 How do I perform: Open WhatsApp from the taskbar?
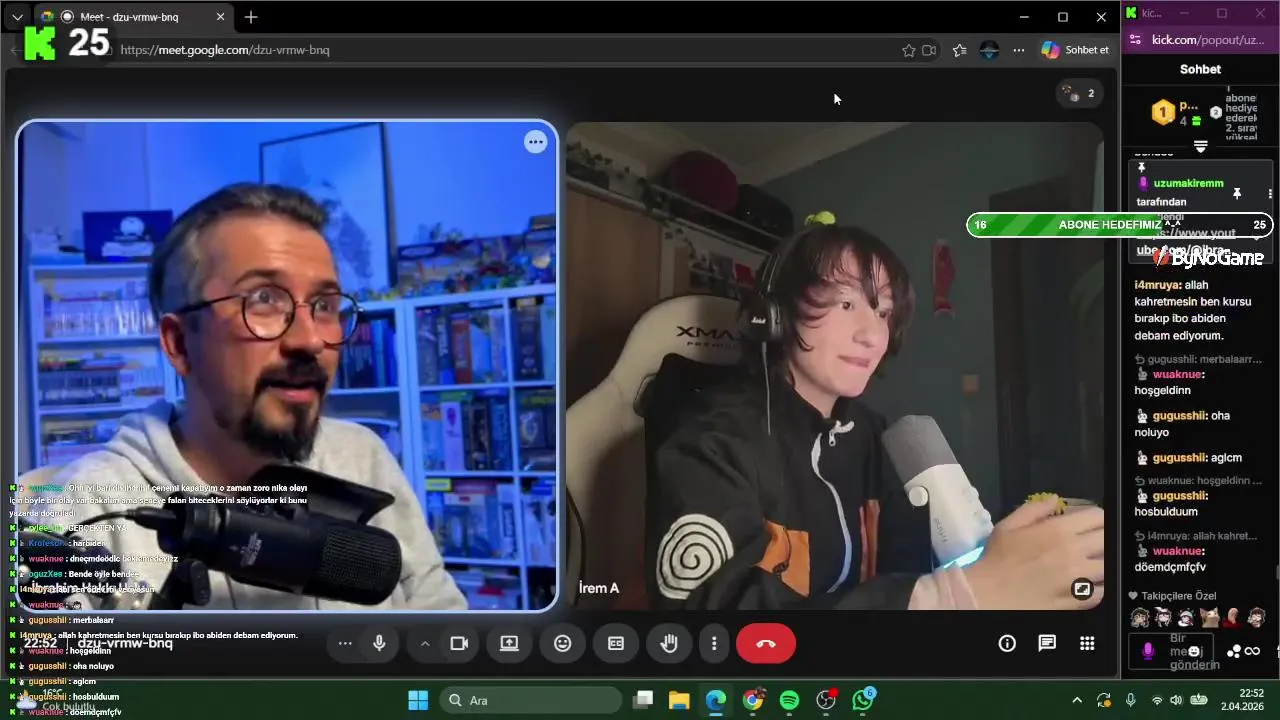pos(863,700)
